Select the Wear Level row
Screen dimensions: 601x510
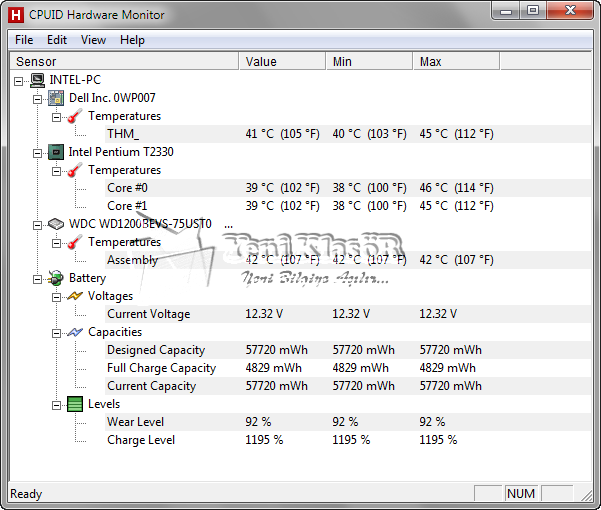coord(135,422)
